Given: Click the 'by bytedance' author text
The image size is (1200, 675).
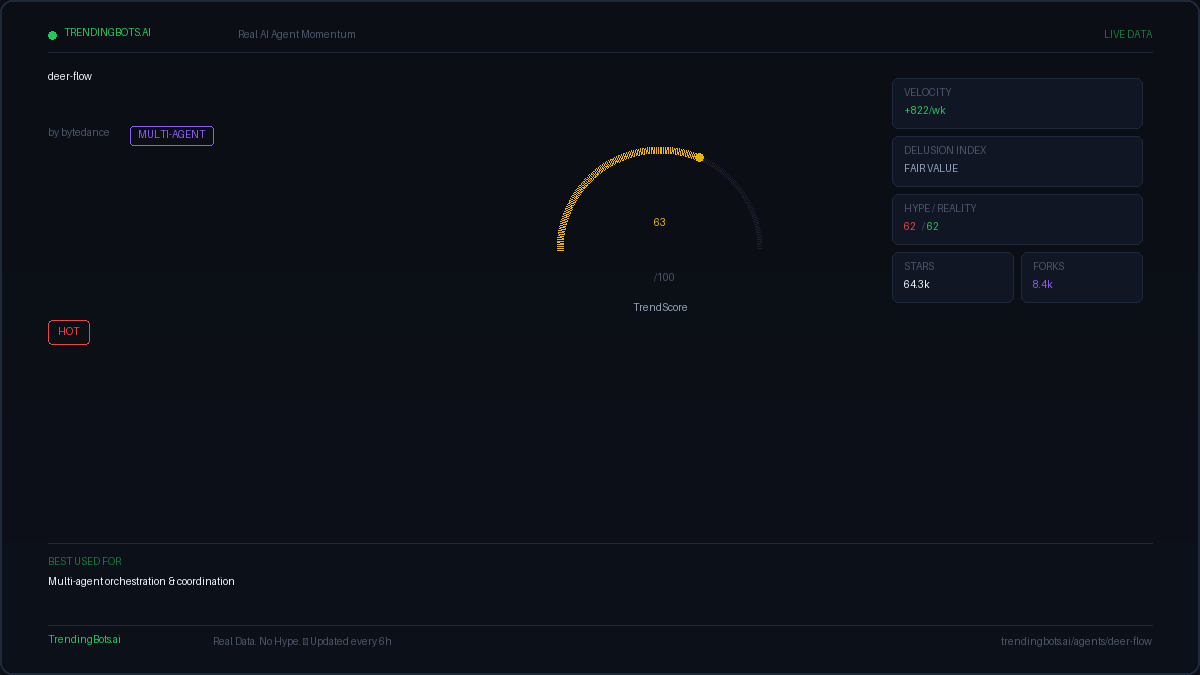Looking at the screenshot, I should click(79, 132).
